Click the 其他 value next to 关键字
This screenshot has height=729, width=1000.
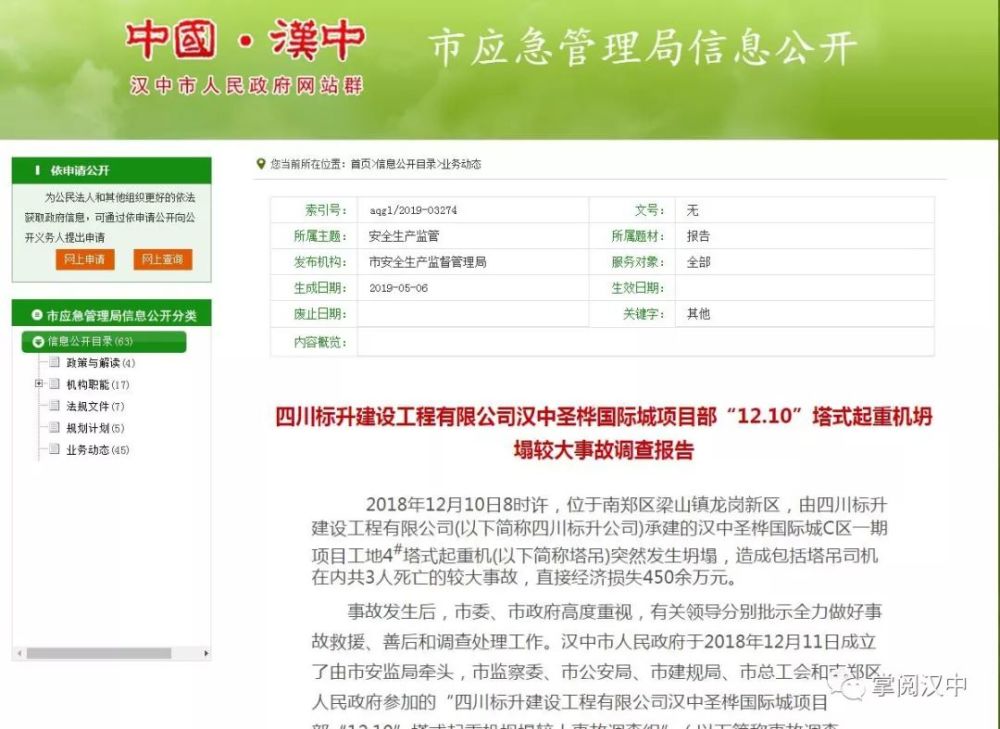[x=698, y=314]
